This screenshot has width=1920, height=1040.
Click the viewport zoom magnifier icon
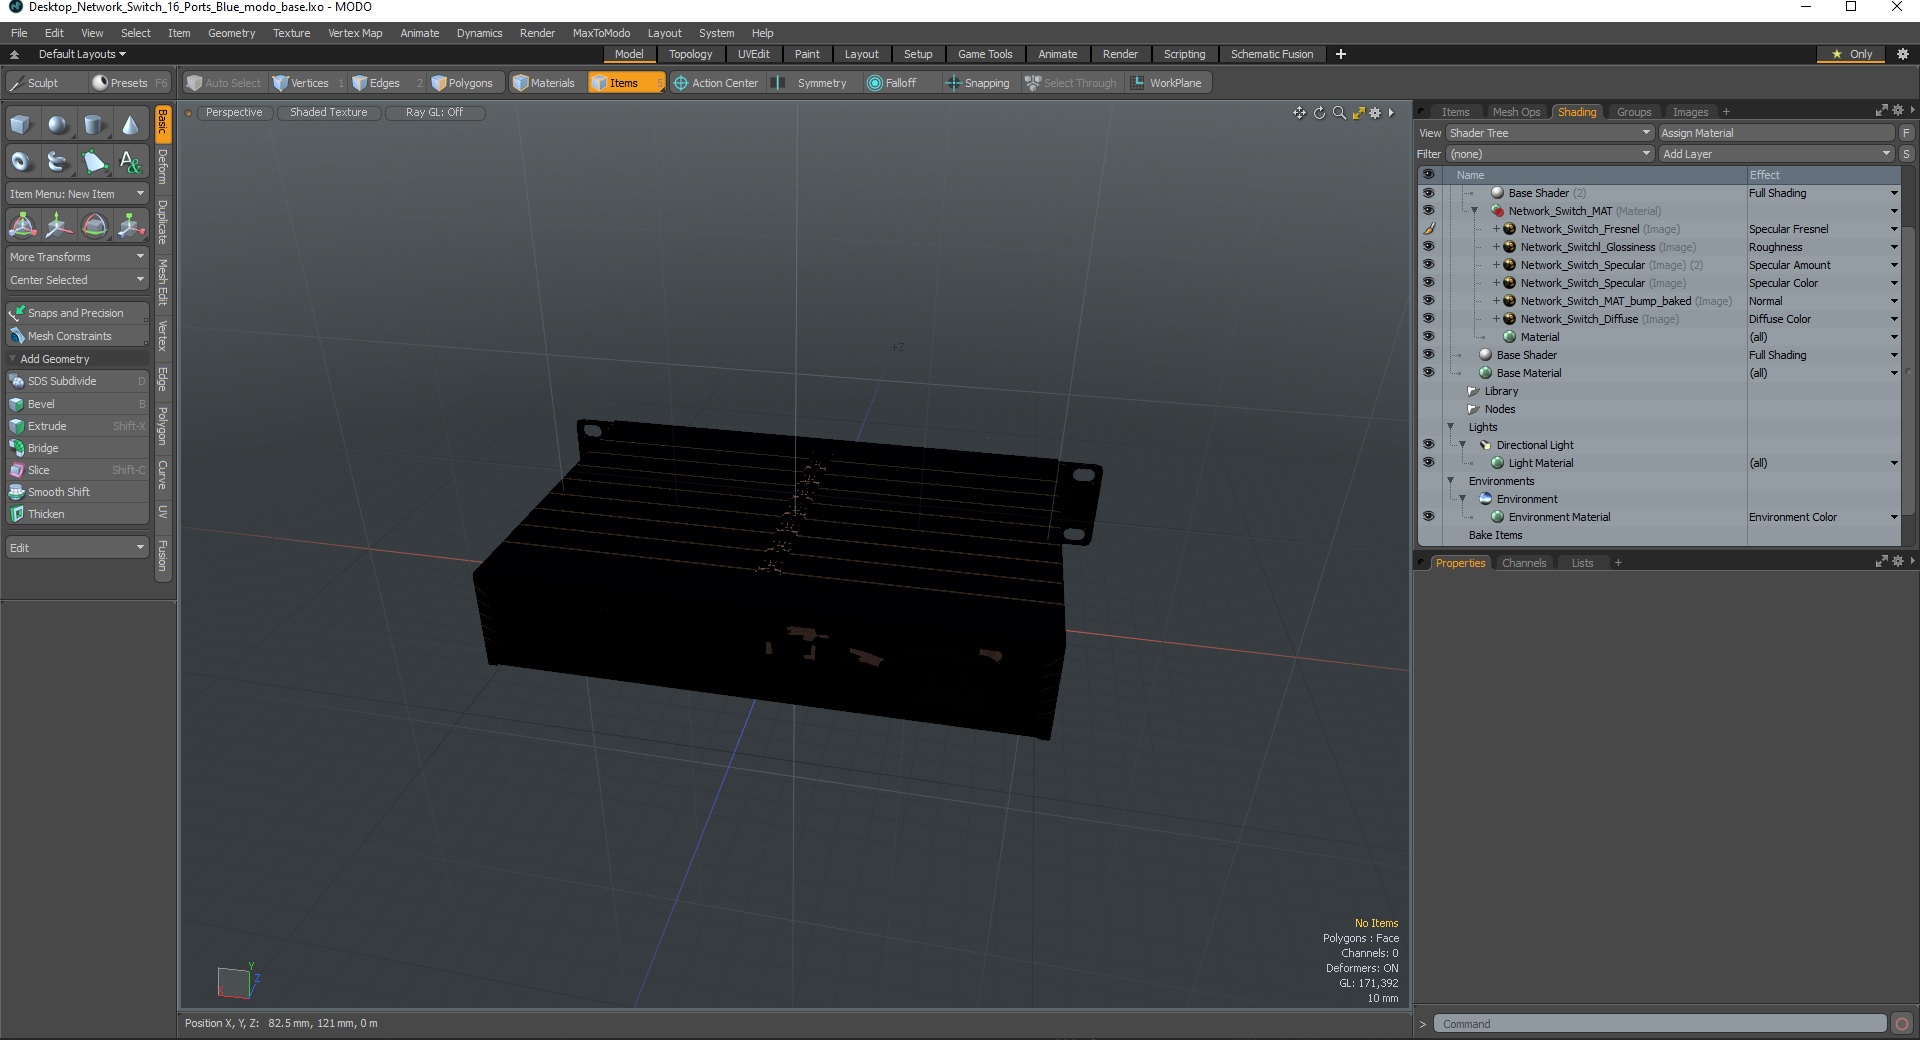click(1339, 113)
